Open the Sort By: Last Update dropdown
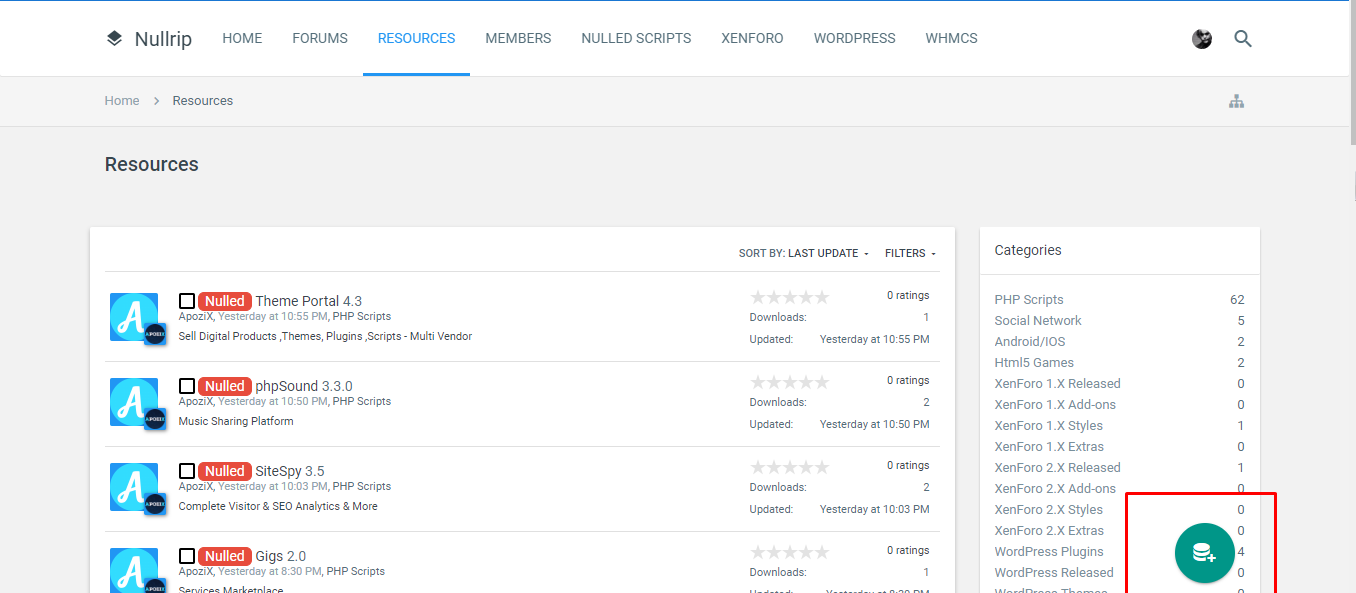The width and height of the screenshot is (1356, 593). tap(804, 254)
